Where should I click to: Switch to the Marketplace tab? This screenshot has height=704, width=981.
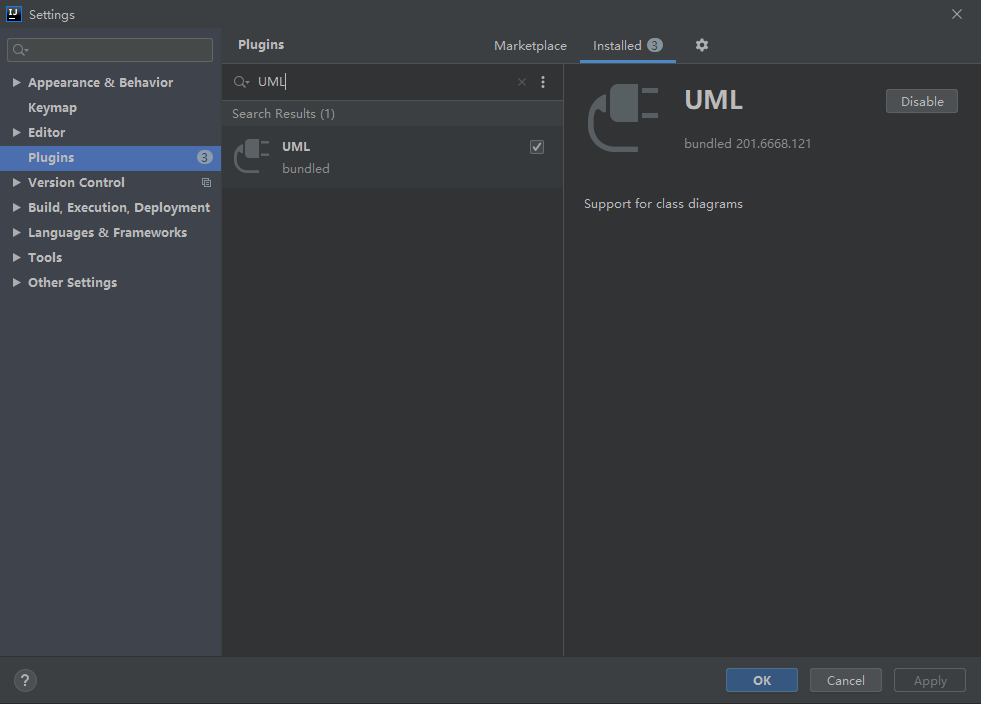(x=530, y=46)
